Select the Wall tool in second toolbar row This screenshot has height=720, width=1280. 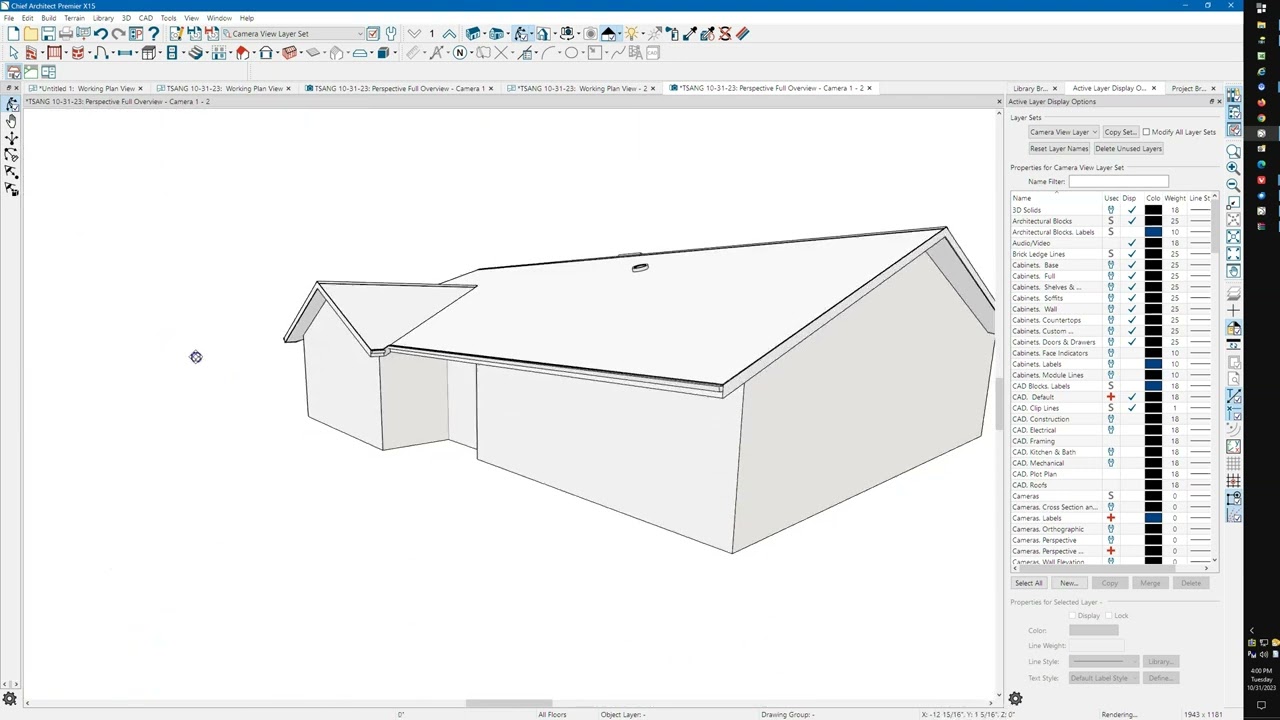point(31,52)
